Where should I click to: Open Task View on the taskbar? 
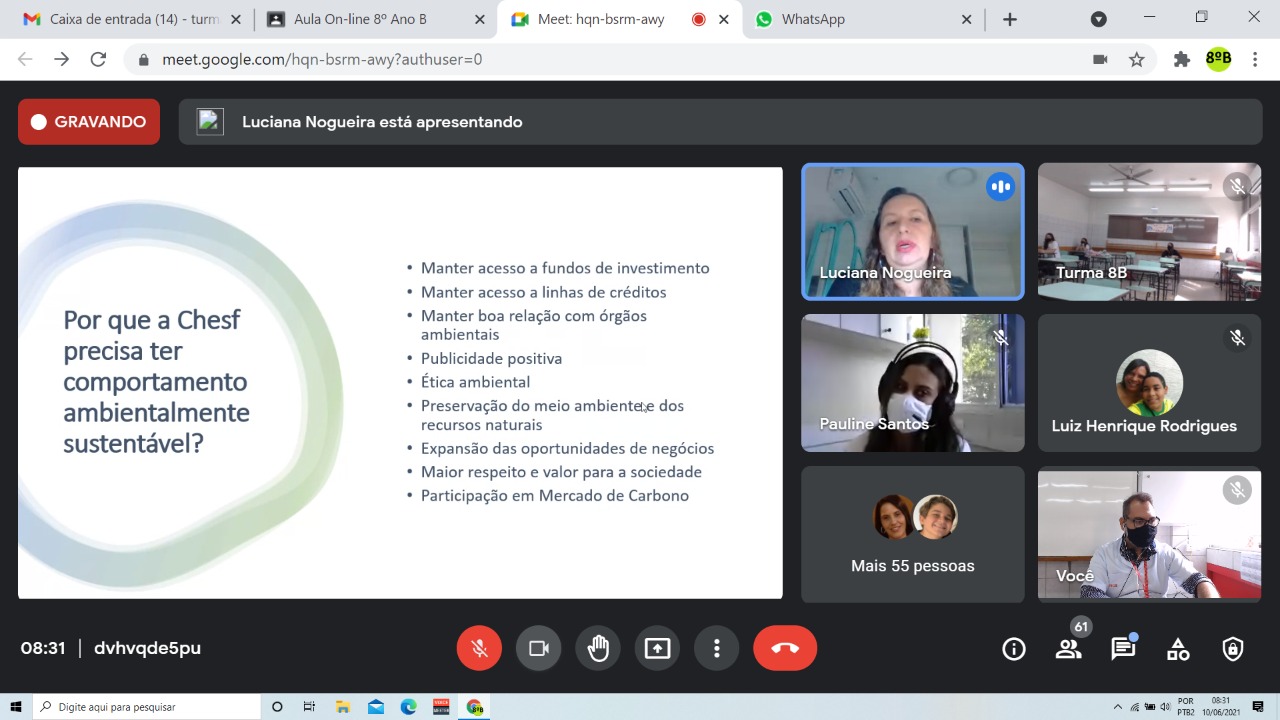pos(309,707)
